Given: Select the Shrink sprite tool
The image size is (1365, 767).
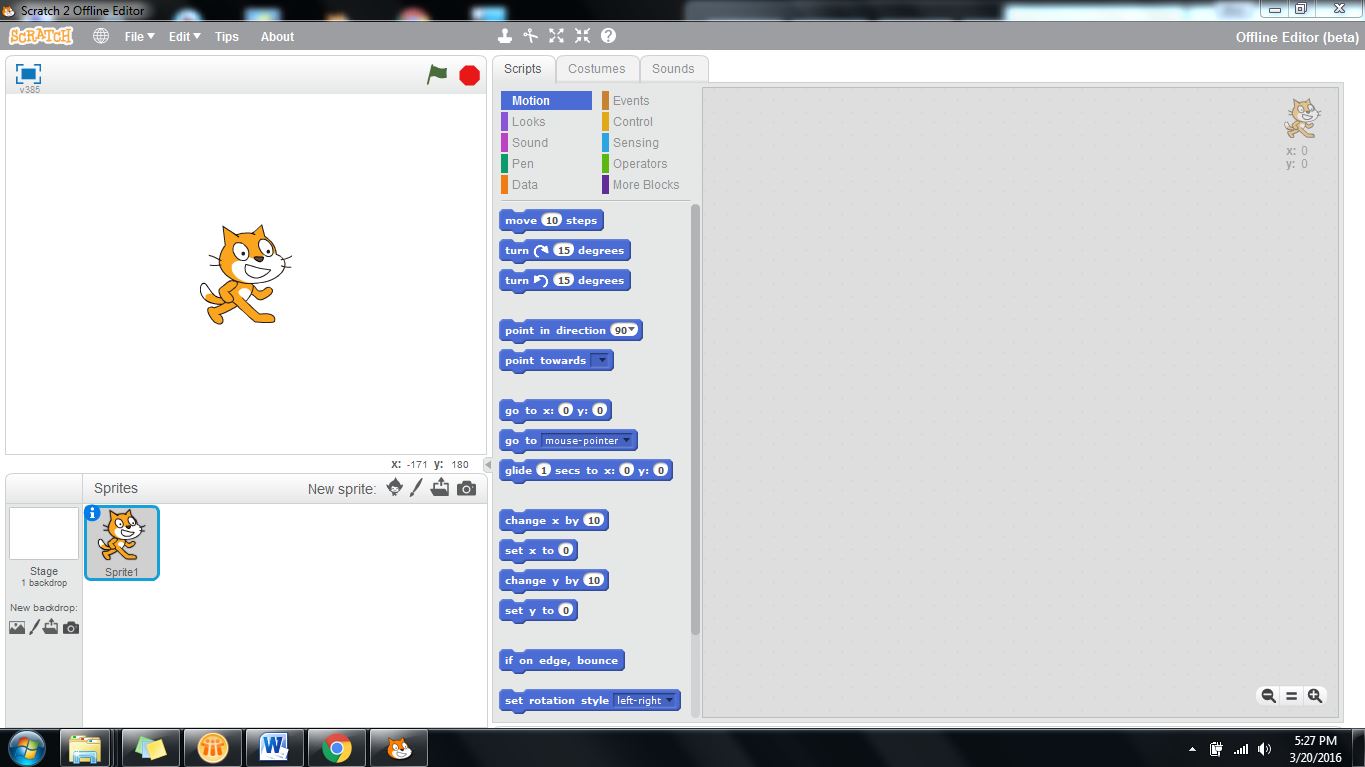Looking at the screenshot, I should point(582,36).
